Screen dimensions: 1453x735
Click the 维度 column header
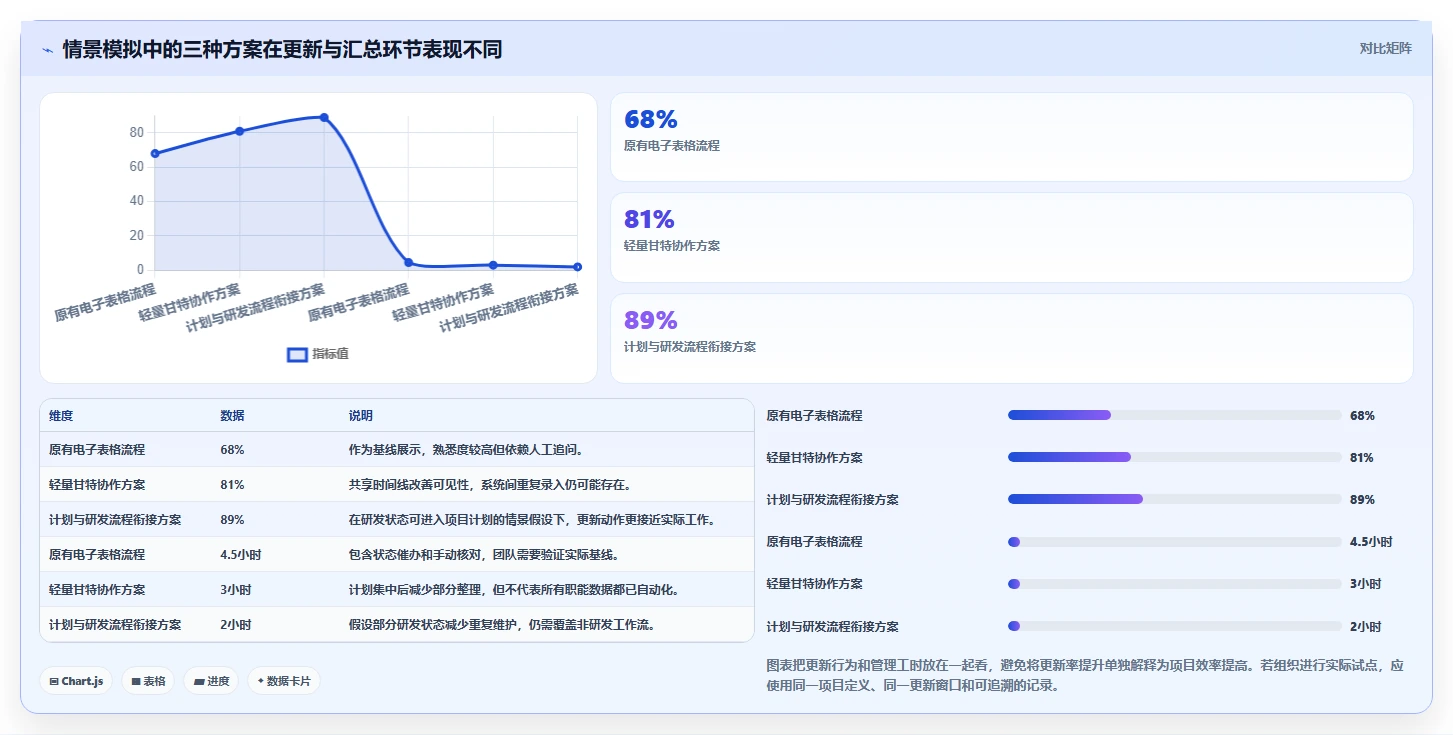pyautogui.click(x=61, y=416)
